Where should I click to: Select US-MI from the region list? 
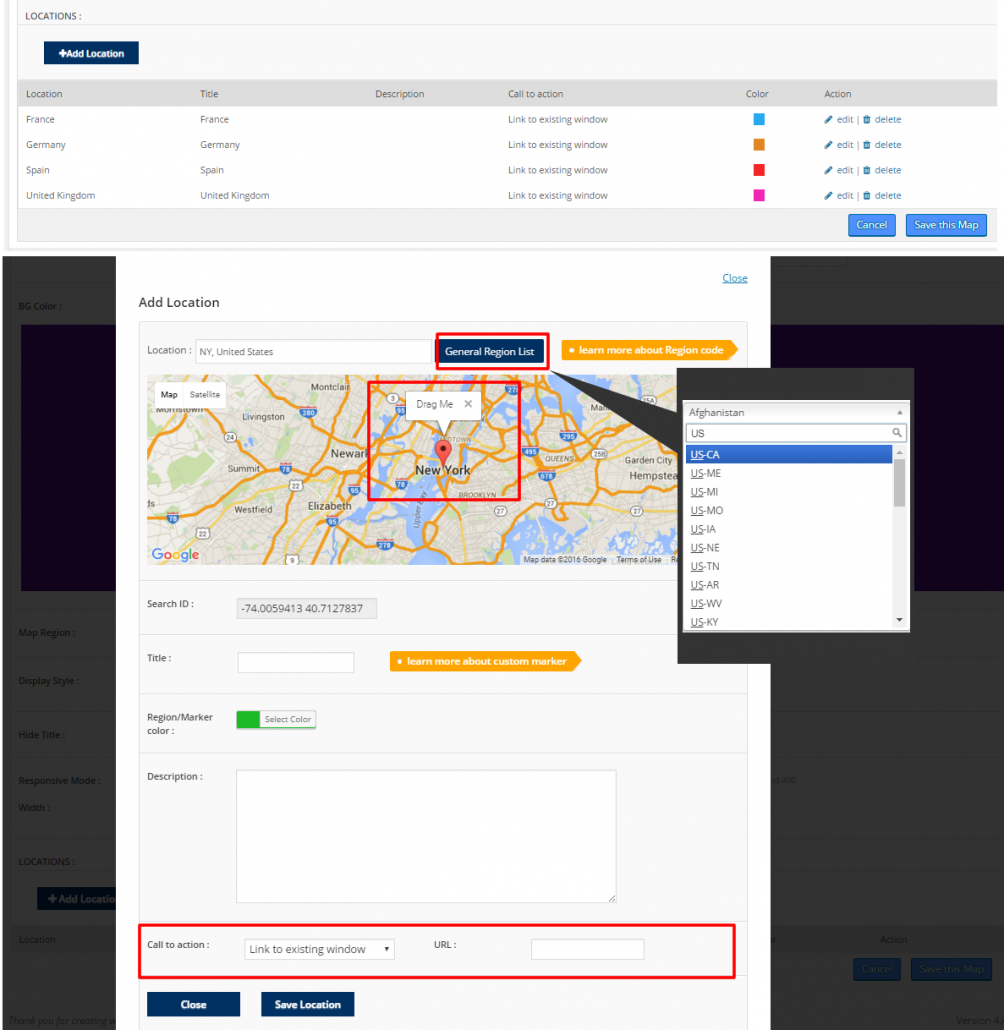coord(706,491)
